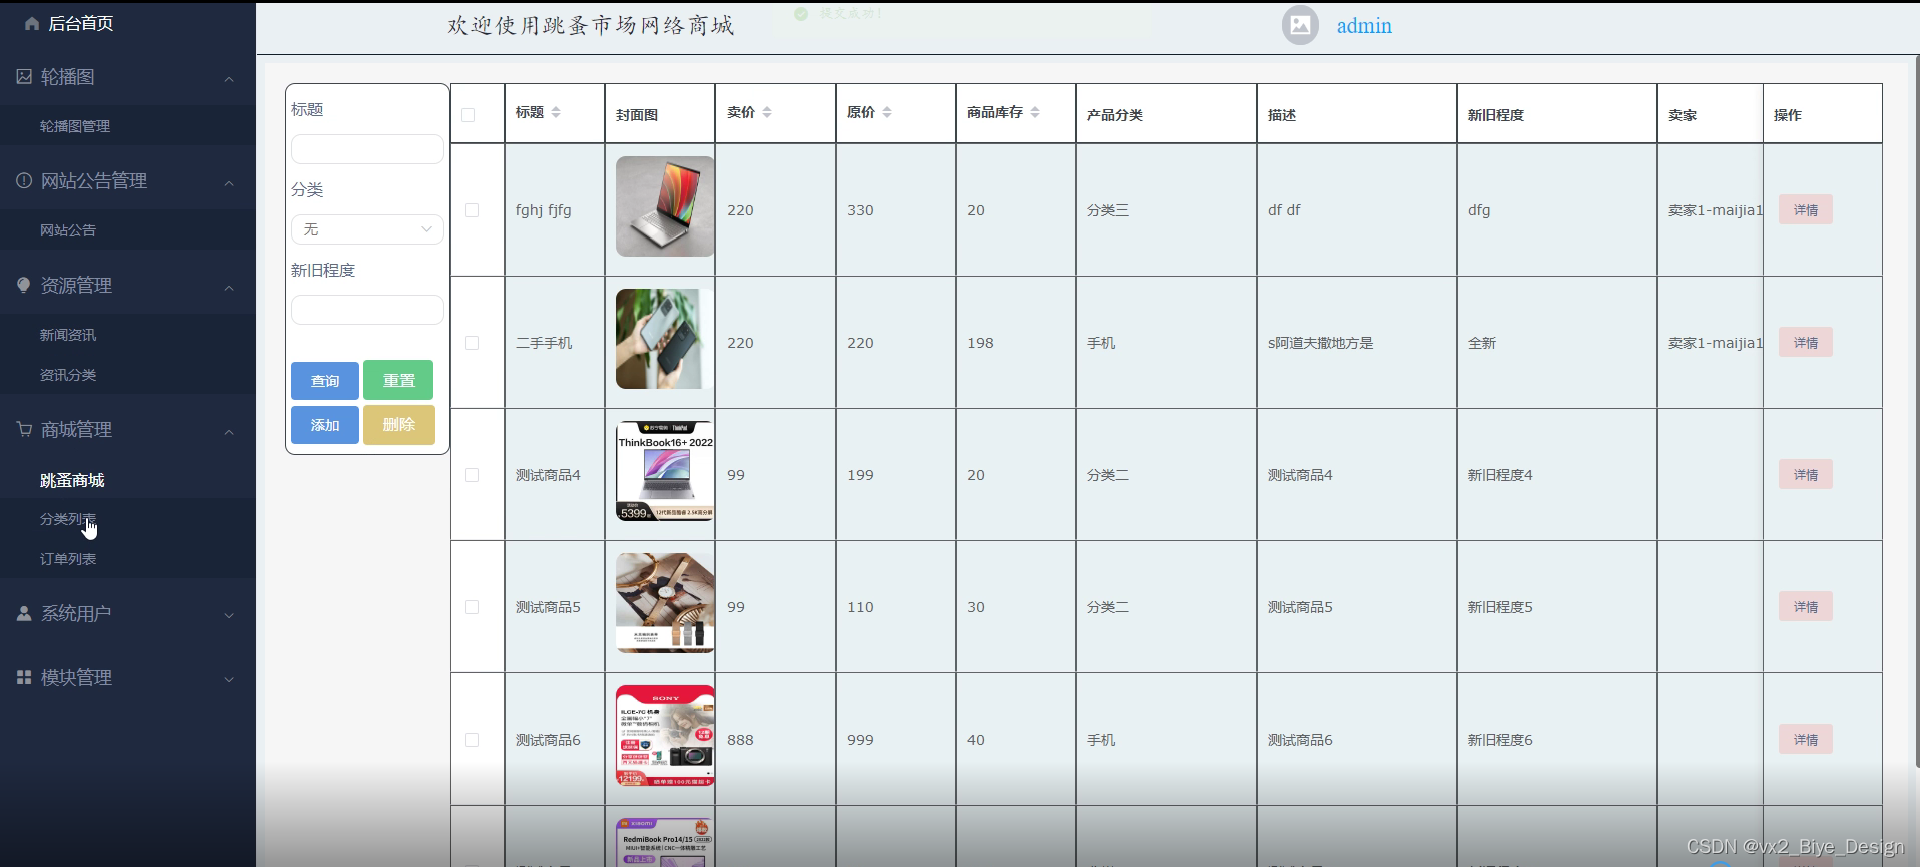Toggle the select-all checkbox in table header
The height and width of the screenshot is (867, 1920).
(x=468, y=115)
